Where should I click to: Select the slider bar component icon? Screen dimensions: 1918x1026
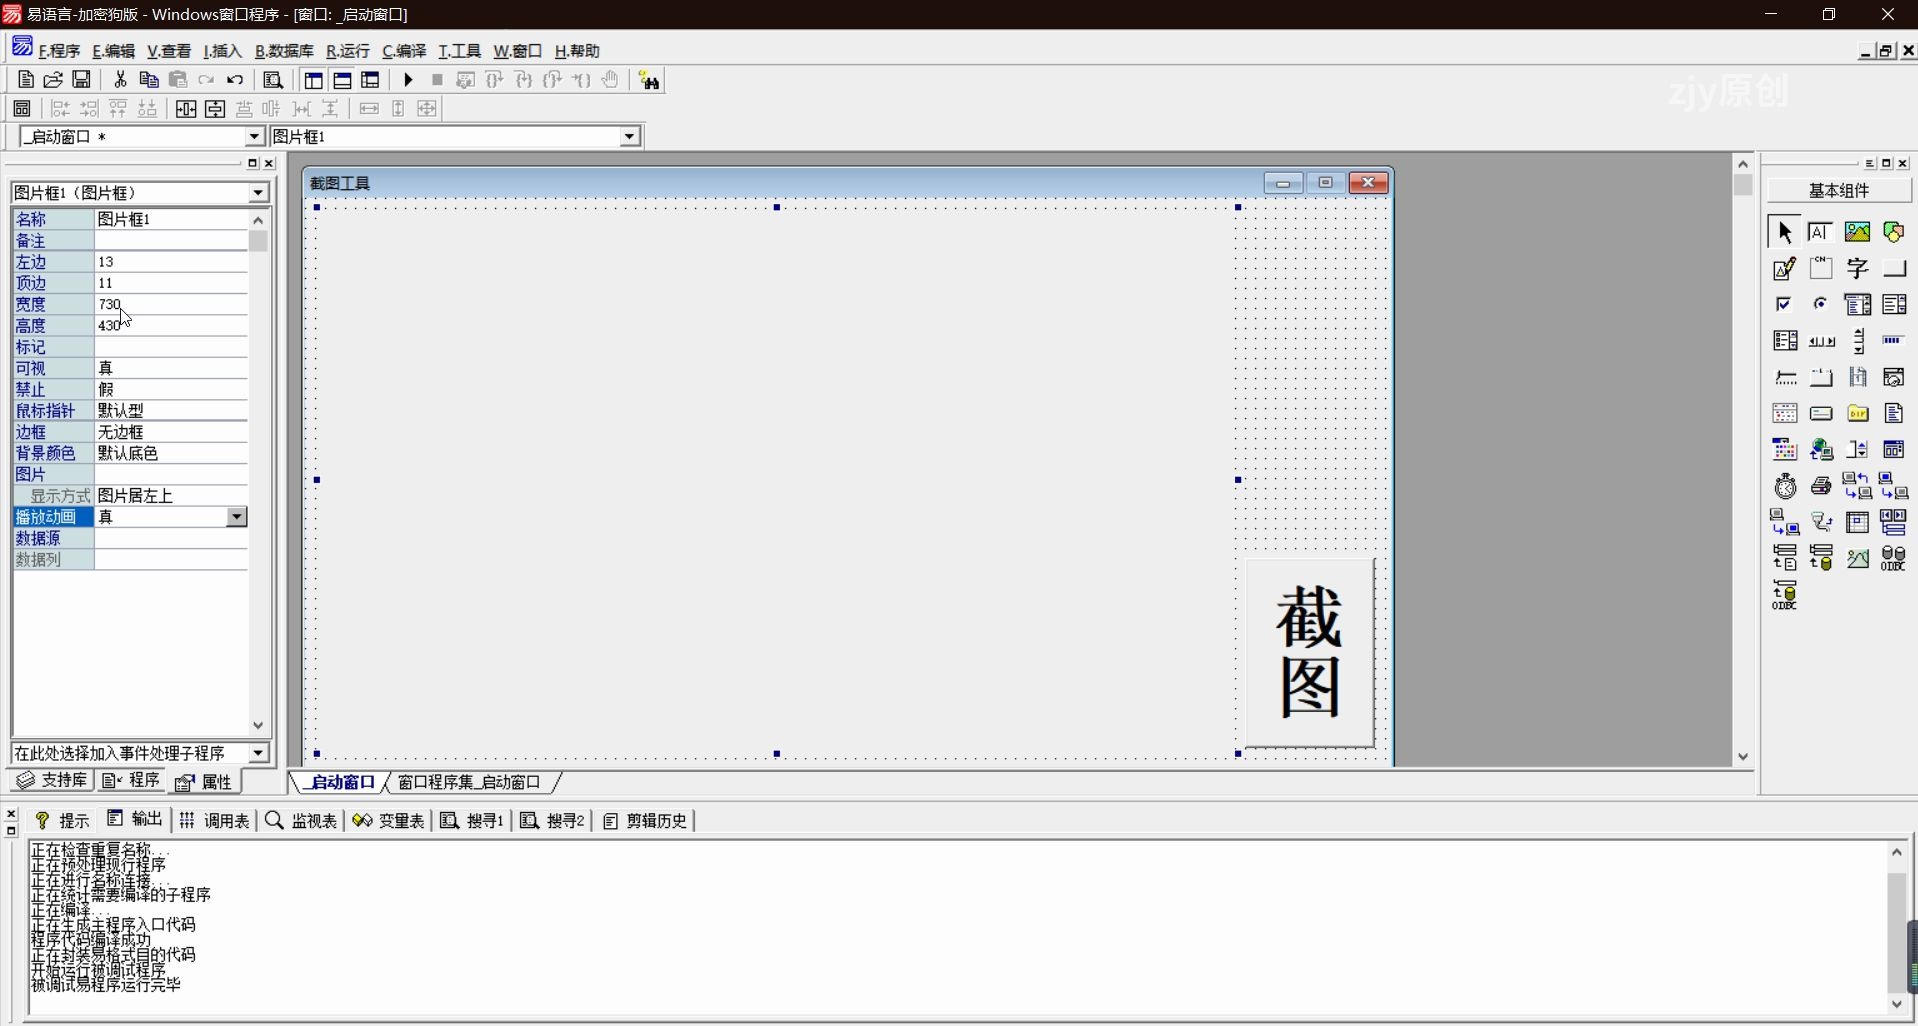coord(1785,377)
